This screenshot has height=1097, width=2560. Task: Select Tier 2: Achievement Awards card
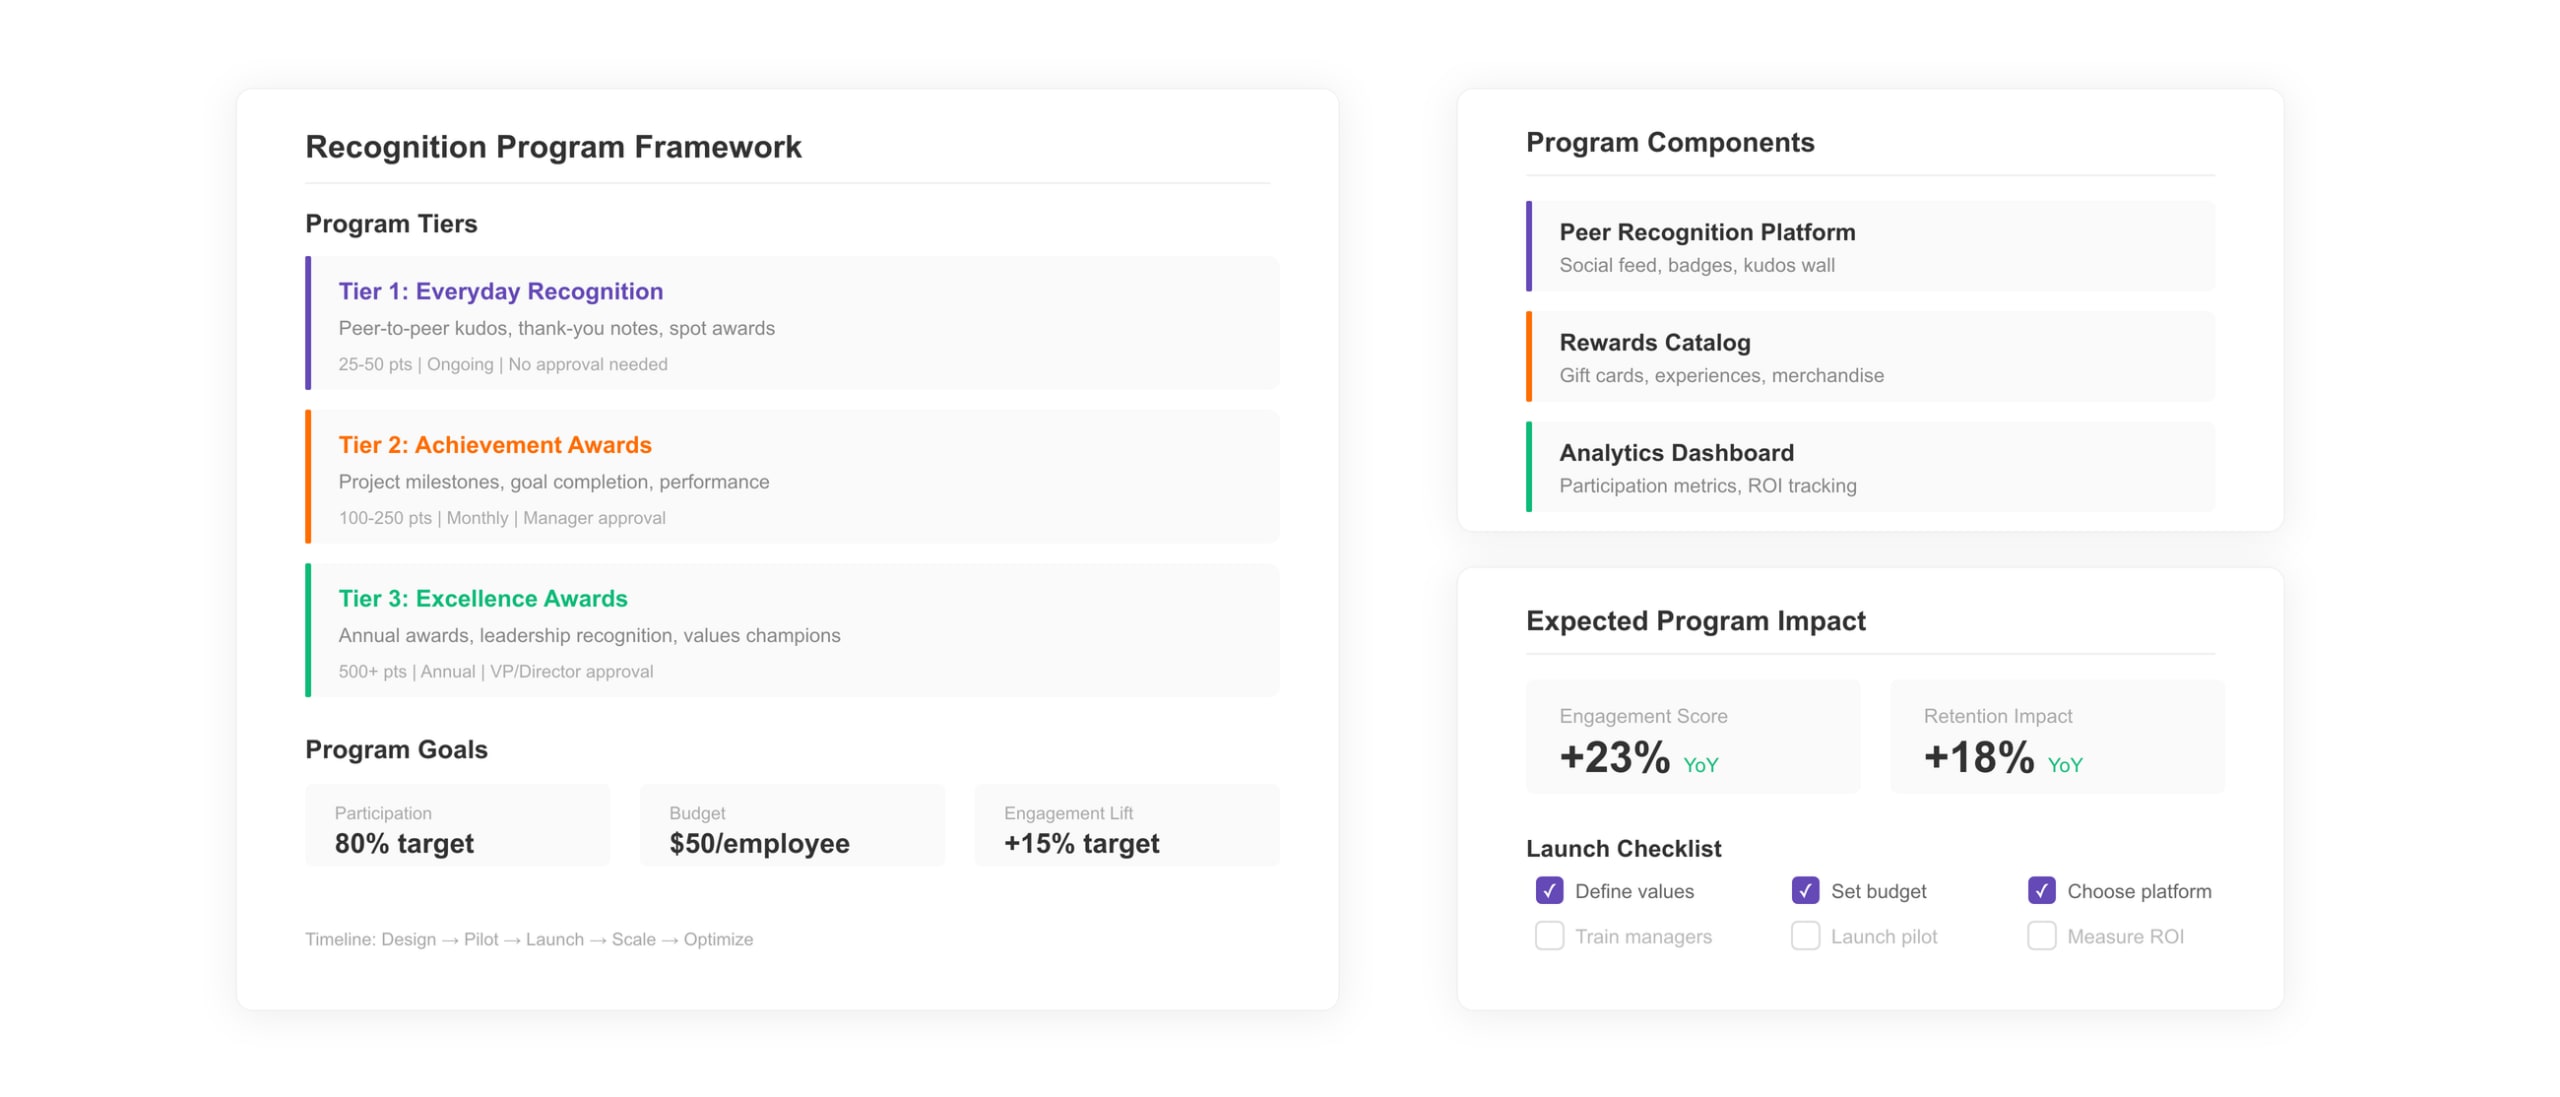coord(790,477)
